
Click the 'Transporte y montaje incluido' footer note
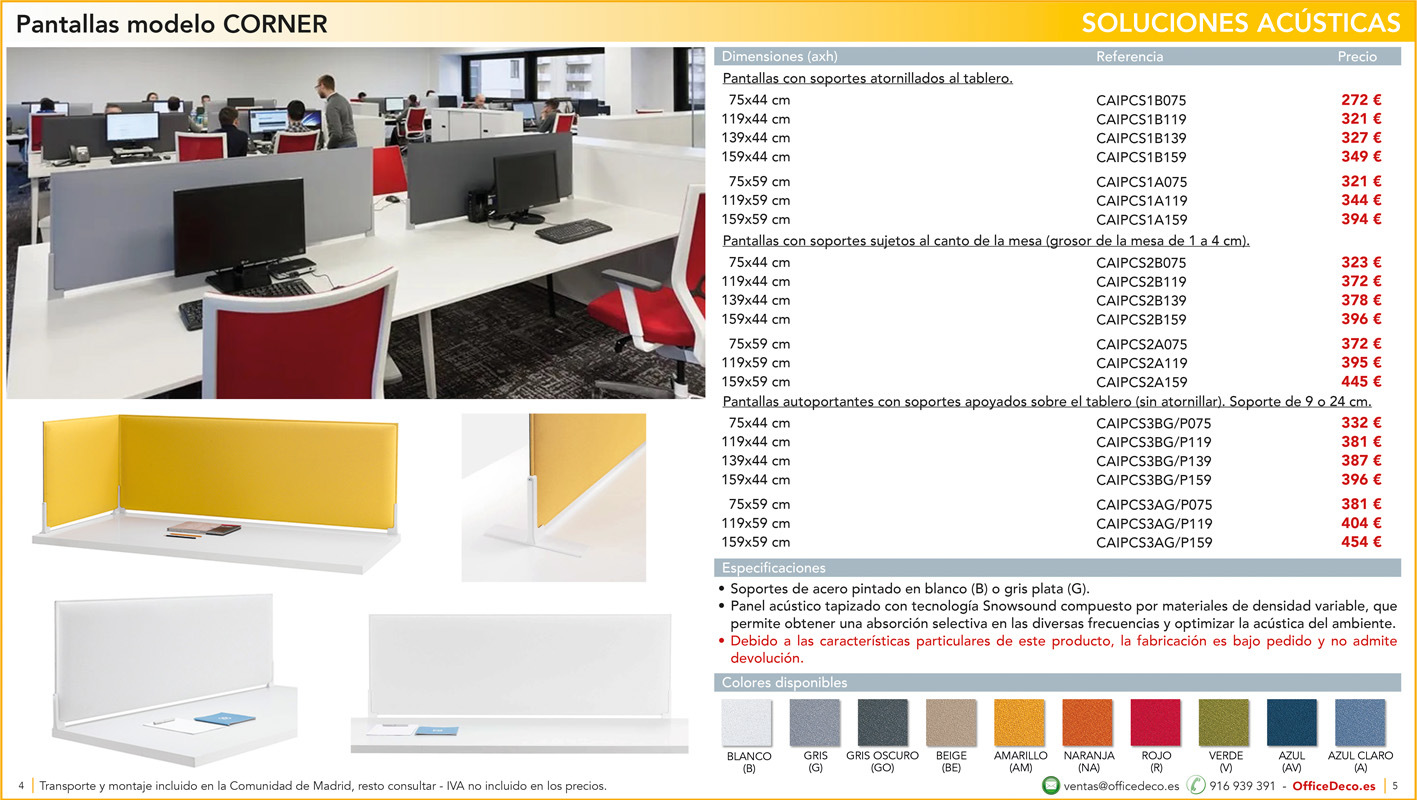point(323,786)
